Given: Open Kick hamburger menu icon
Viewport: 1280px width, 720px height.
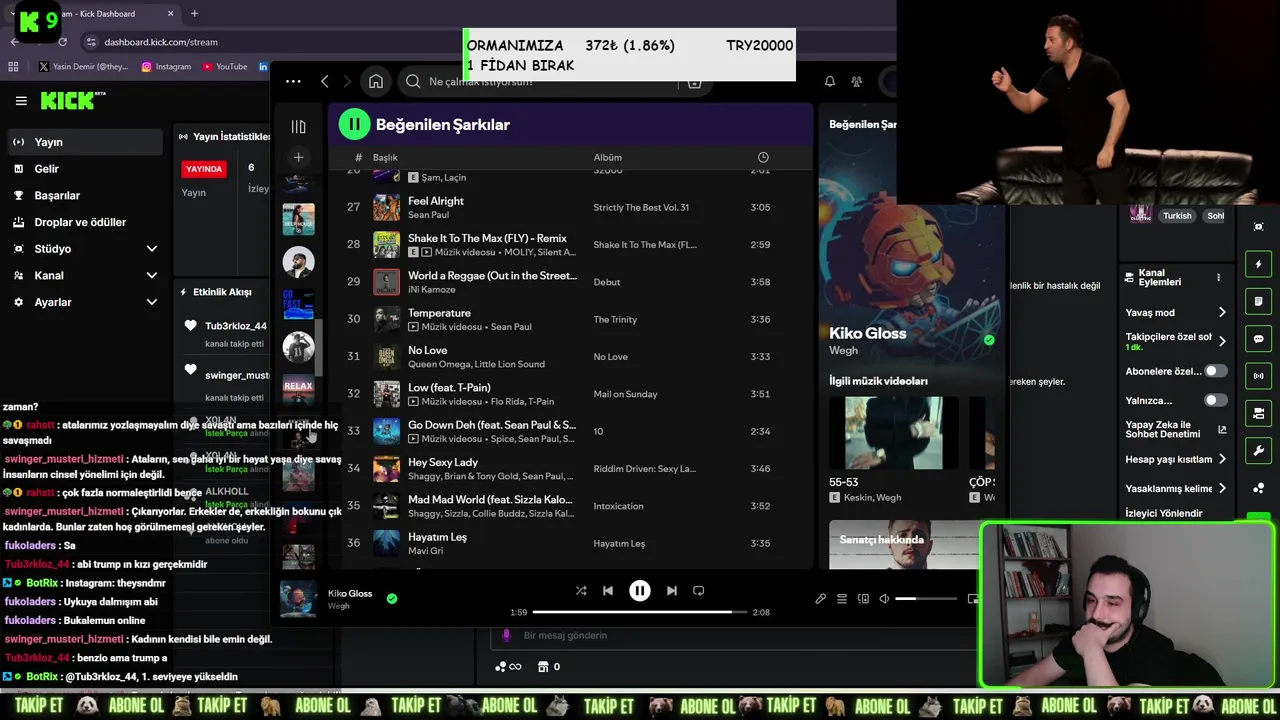Looking at the screenshot, I should pos(21,101).
